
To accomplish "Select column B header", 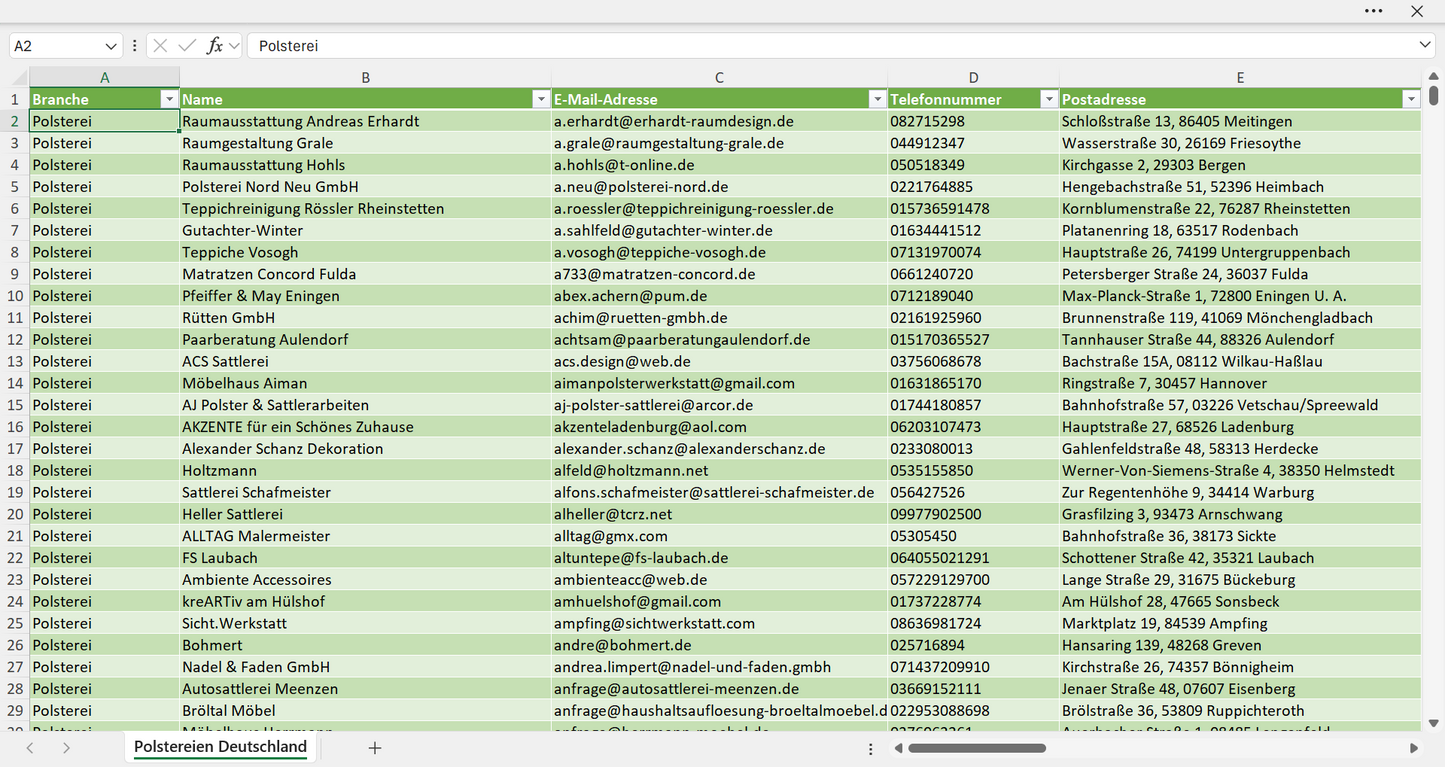I will [x=366, y=77].
